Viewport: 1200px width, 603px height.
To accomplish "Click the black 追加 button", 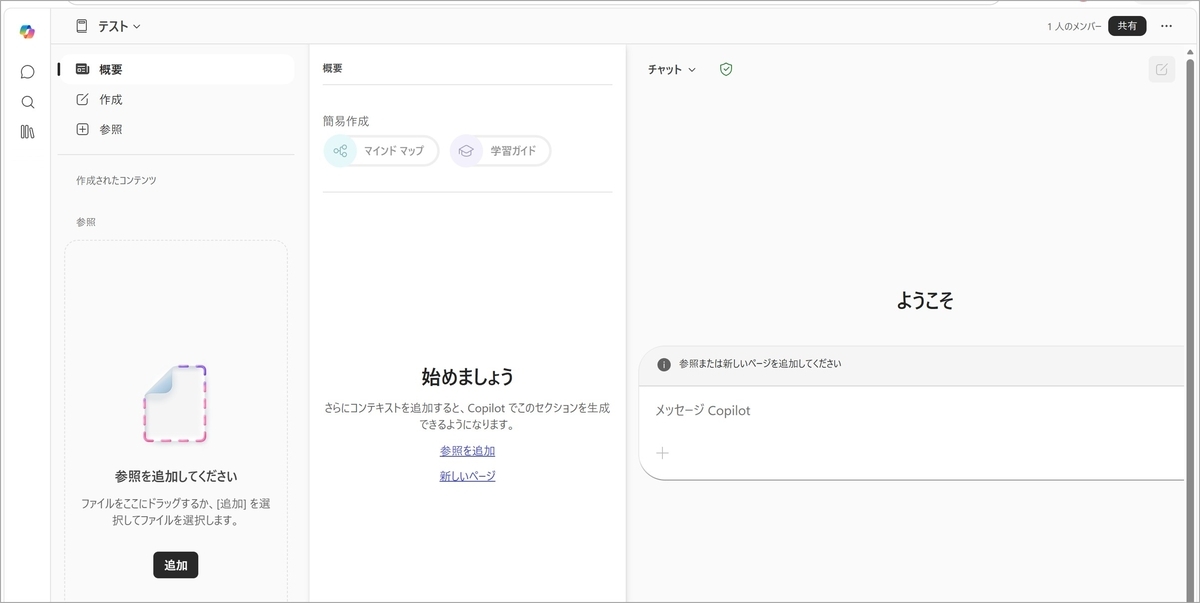I will pos(176,565).
